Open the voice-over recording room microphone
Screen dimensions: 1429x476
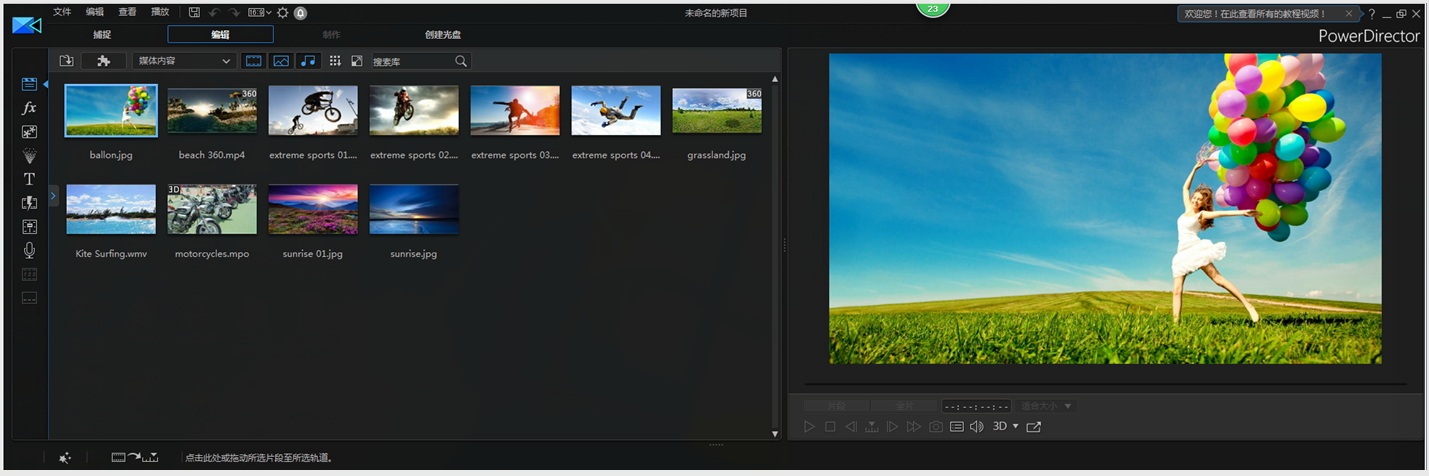29,250
